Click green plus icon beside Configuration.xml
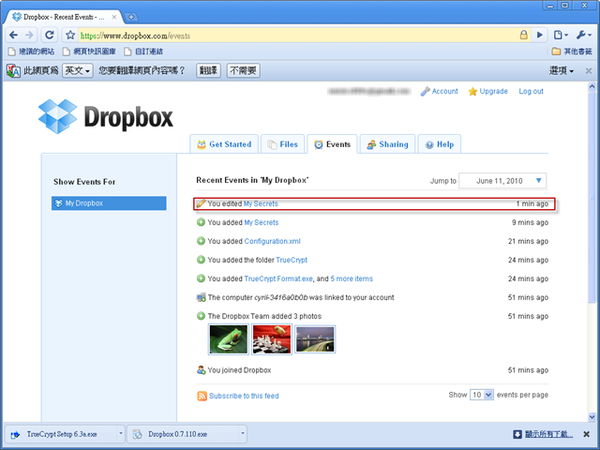Screen dimensions: 600x450 click(x=201, y=241)
